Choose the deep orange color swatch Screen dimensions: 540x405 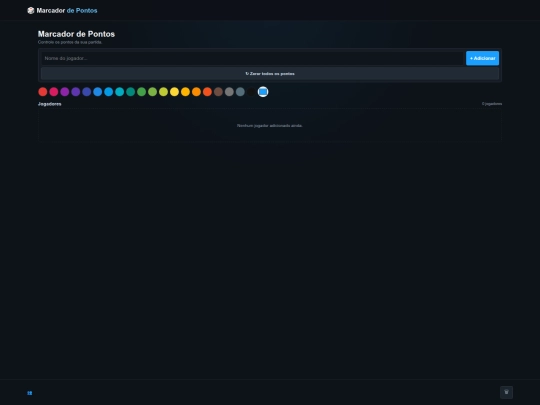[x=207, y=92]
